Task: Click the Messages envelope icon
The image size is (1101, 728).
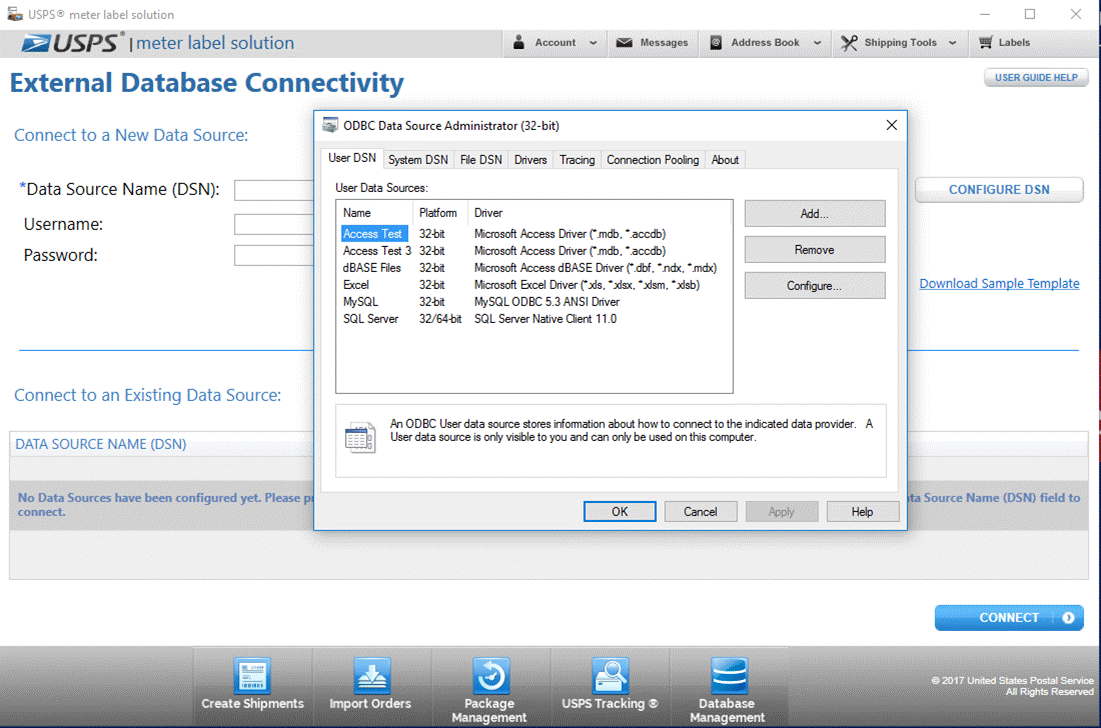Action: click(624, 43)
